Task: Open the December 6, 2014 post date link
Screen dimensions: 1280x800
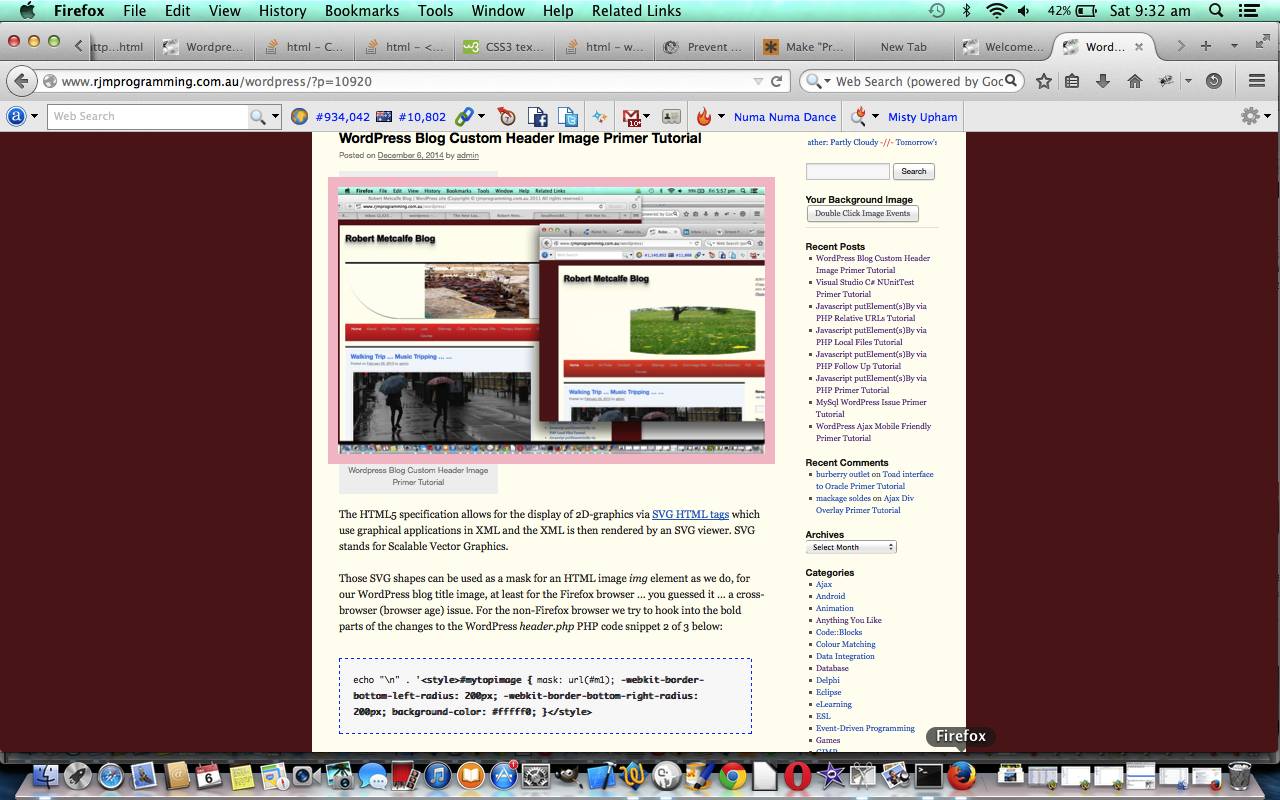Action: point(410,156)
